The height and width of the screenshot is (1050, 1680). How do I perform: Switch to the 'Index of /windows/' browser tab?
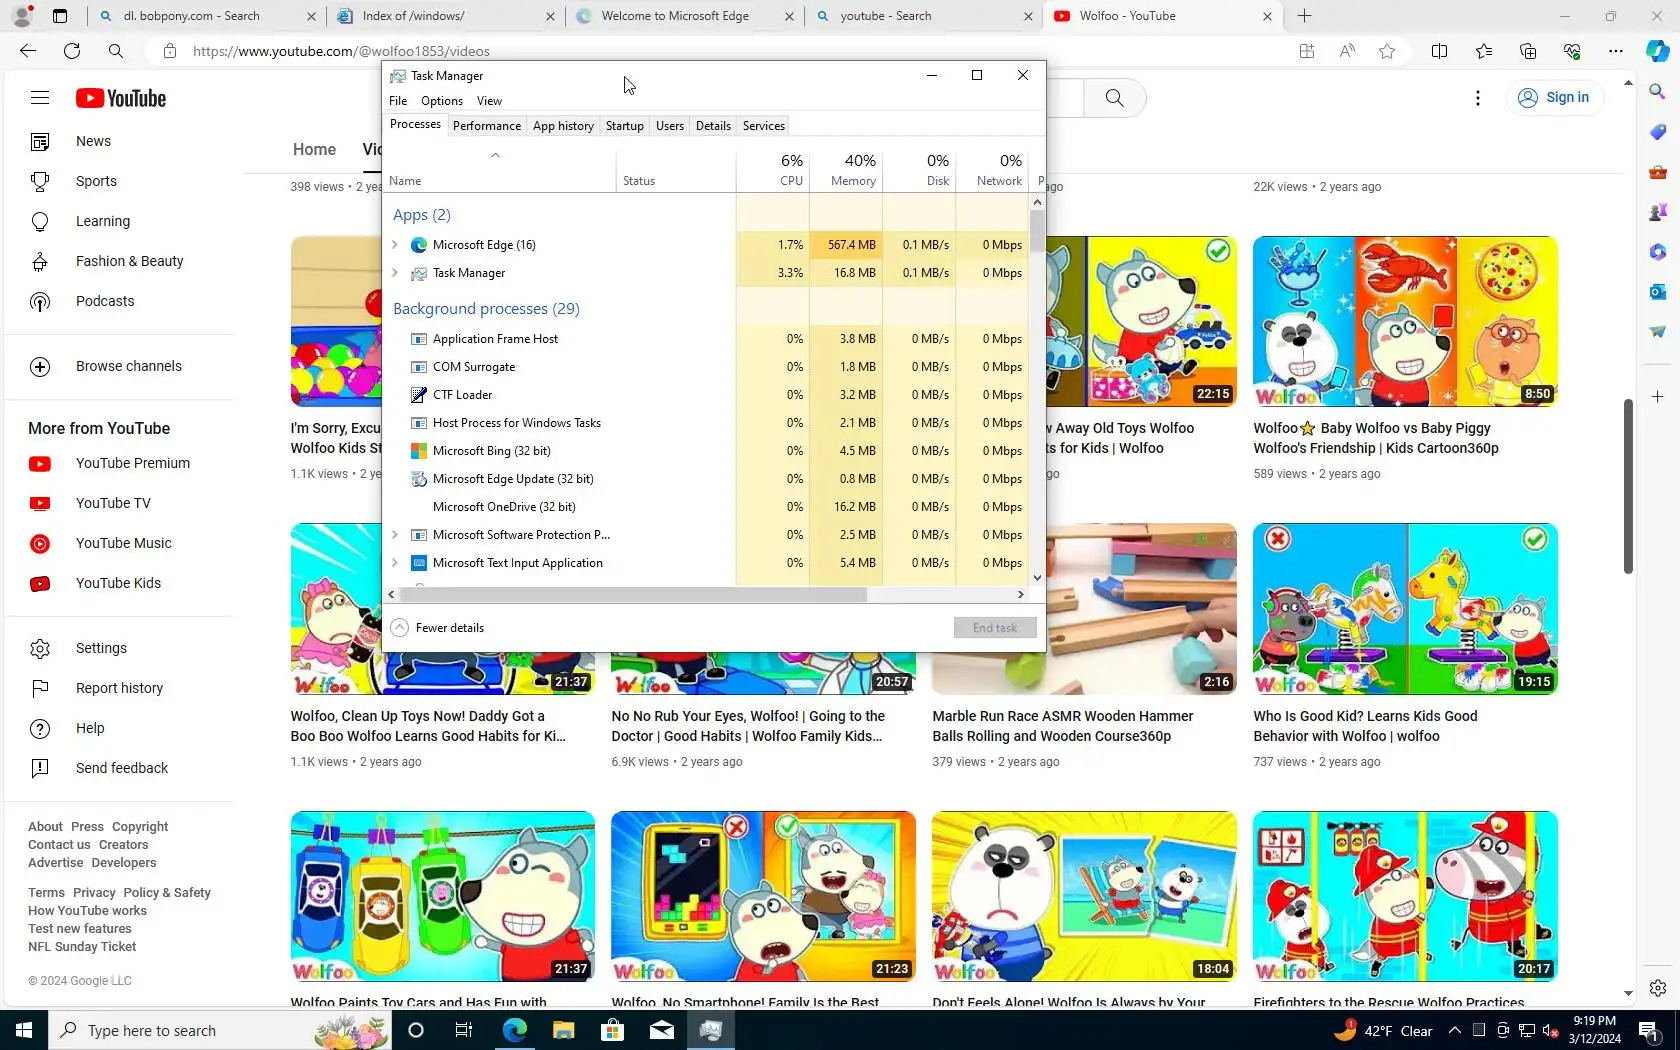point(445,16)
